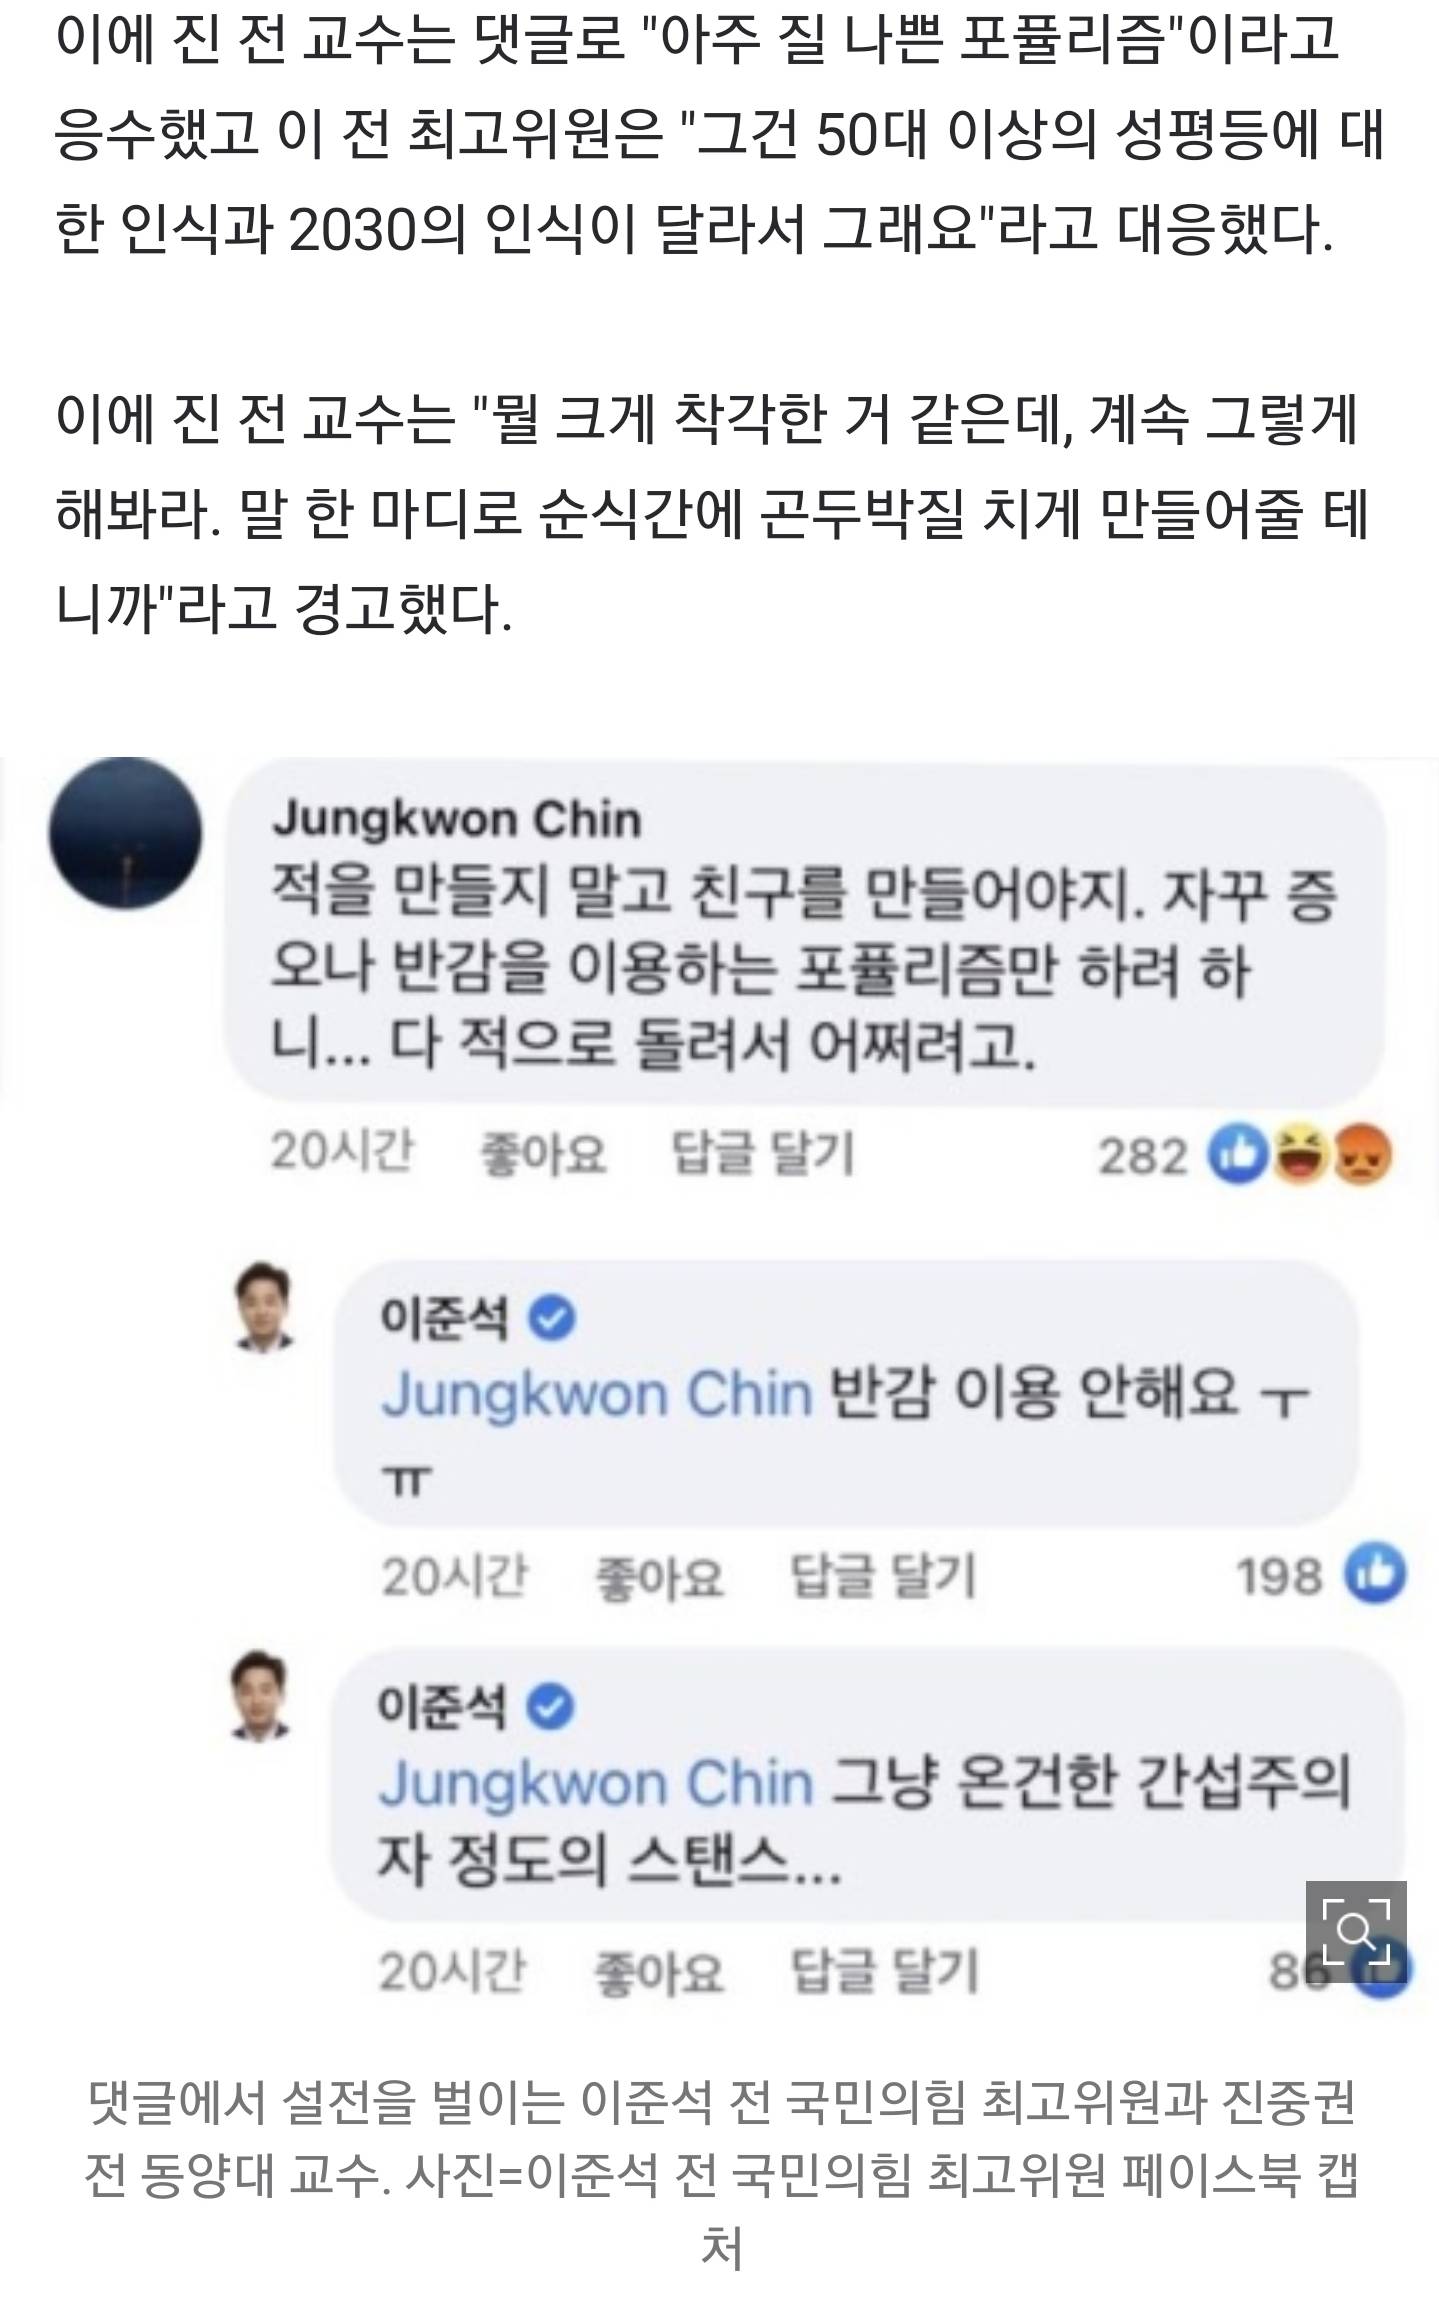1439x2304 pixels.
Task: Click the blue like icon beside 282
Action: click(x=1238, y=1156)
